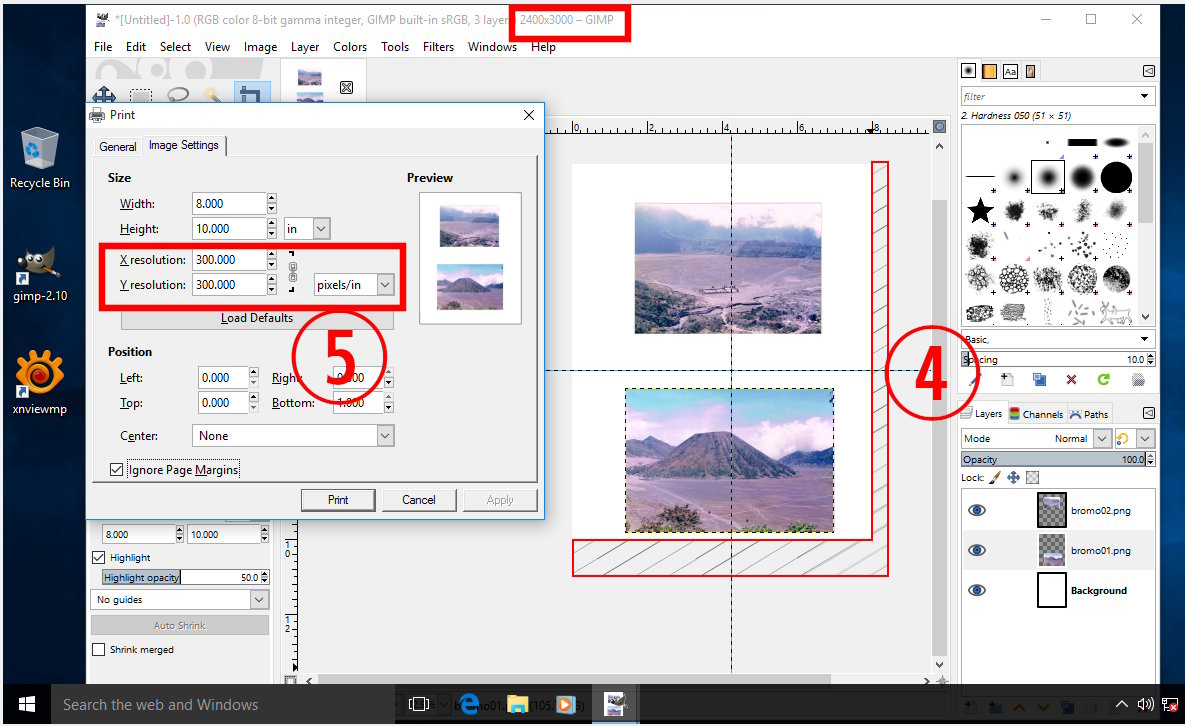Click the Load Defaults button
The width and height of the screenshot is (1185, 726).
coord(257,319)
